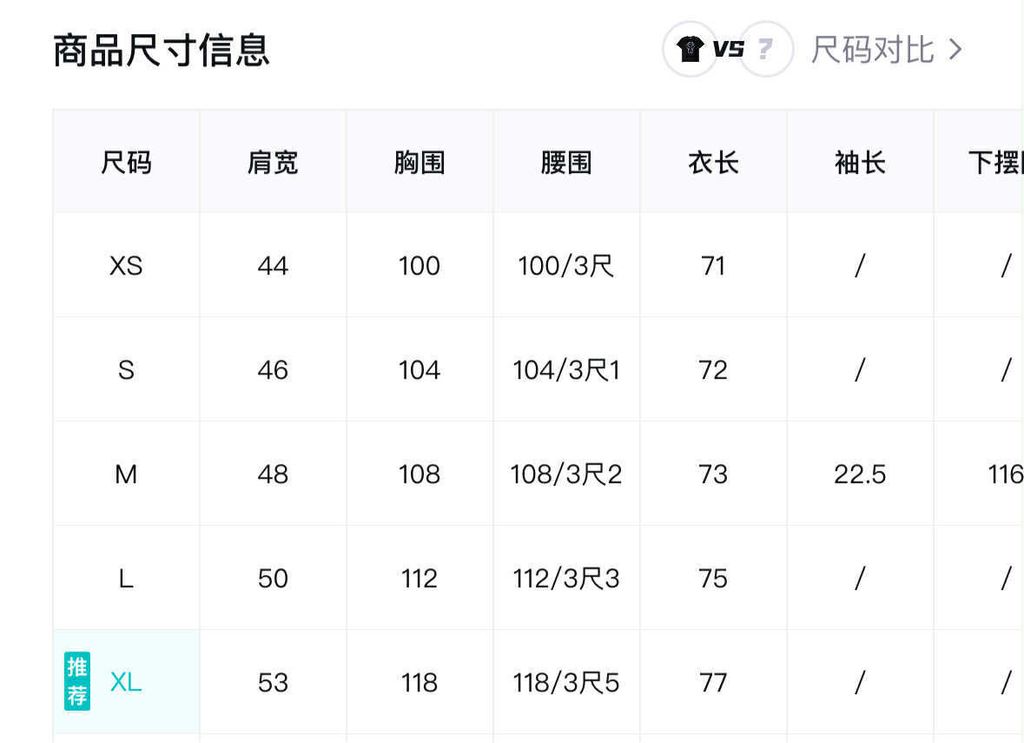This screenshot has height=743, width=1024.
Task: Select the S size row label
Action: click(x=126, y=370)
